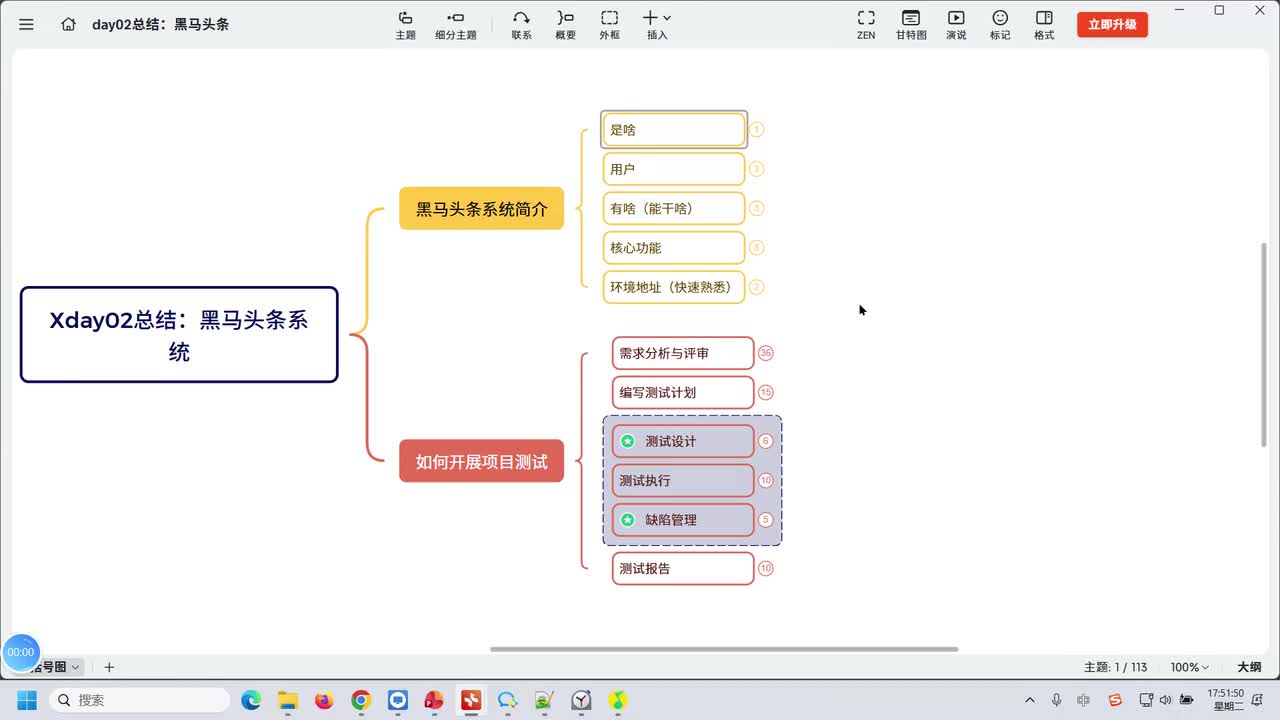Enter ZEN mode
The height and width of the screenshot is (720, 1280).
point(866,25)
